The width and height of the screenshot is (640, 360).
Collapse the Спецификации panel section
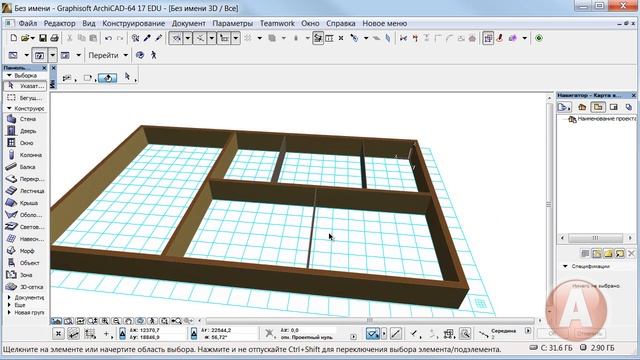pos(565,266)
